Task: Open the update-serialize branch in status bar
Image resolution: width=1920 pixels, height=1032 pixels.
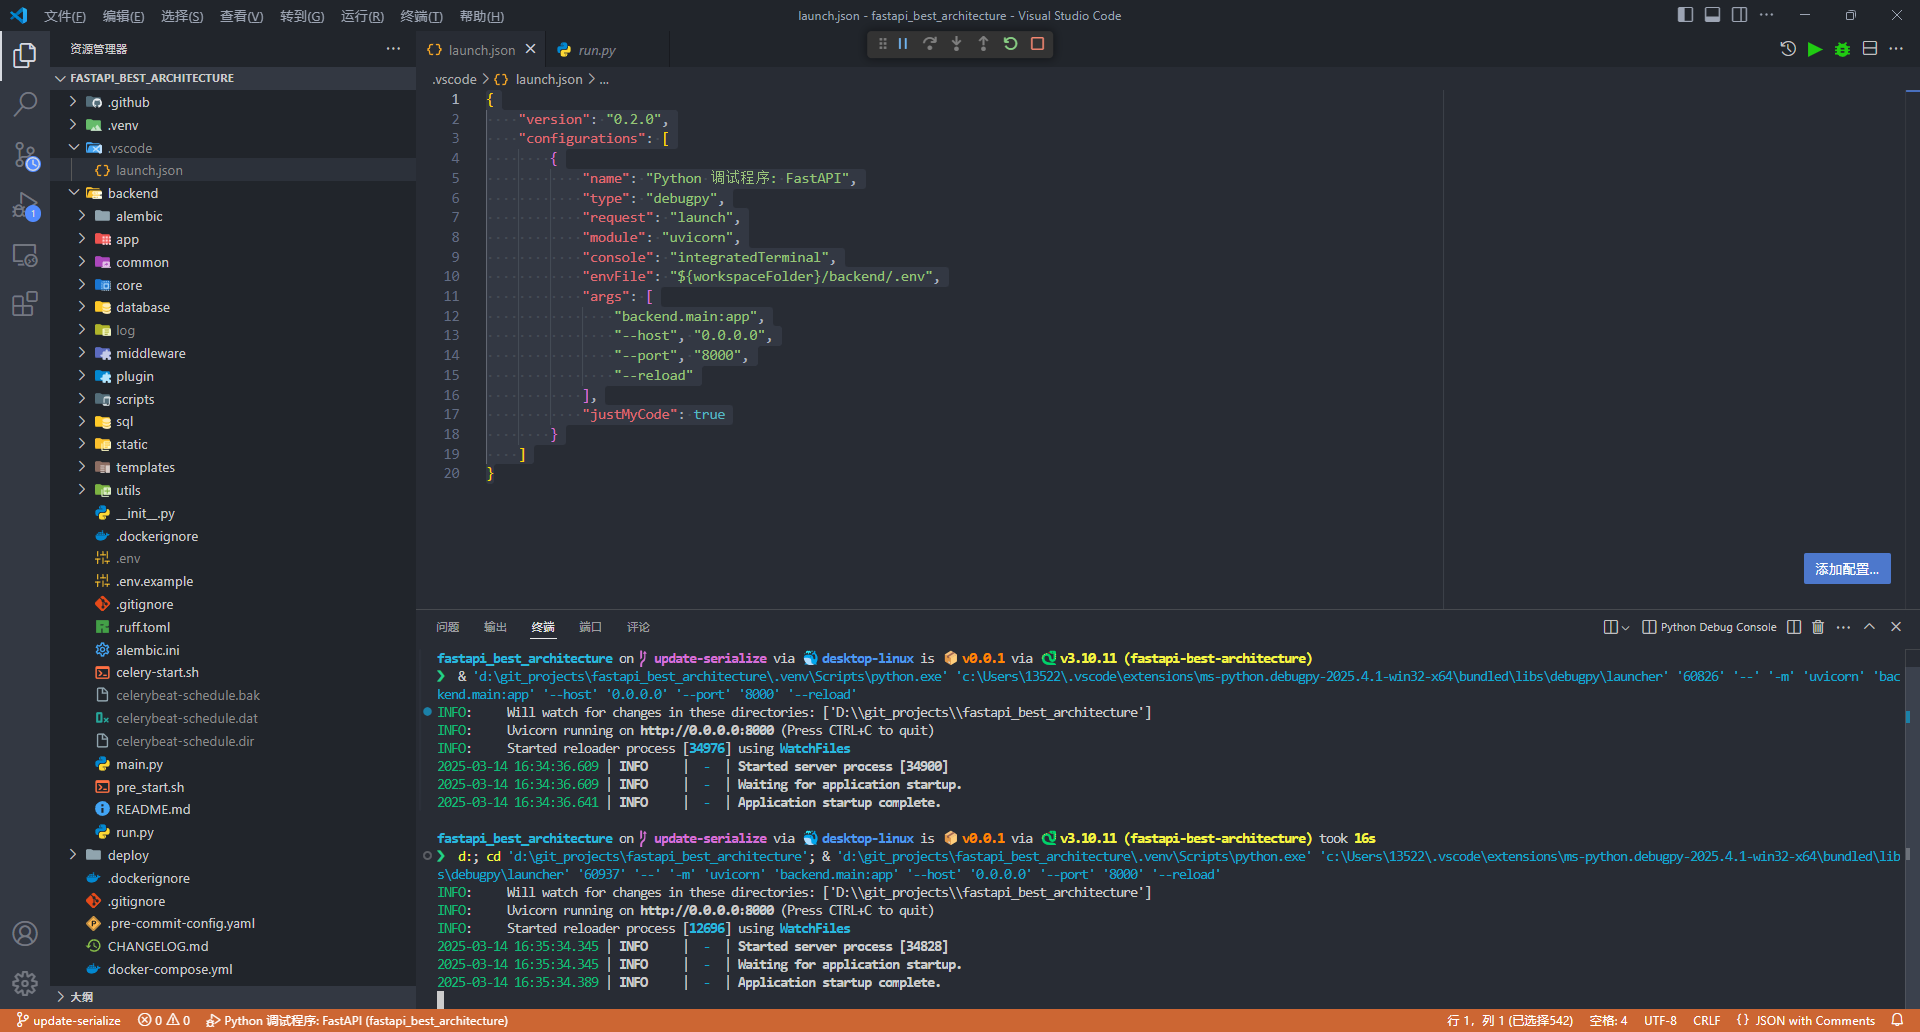Action: tap(68, 1020)
